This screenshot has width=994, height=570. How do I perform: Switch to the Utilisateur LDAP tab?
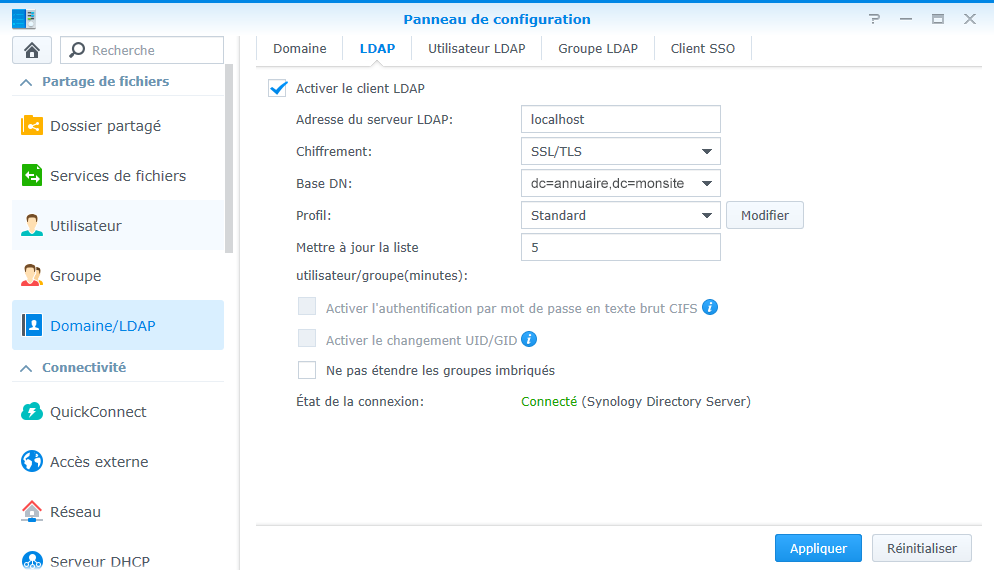[476, 48]
